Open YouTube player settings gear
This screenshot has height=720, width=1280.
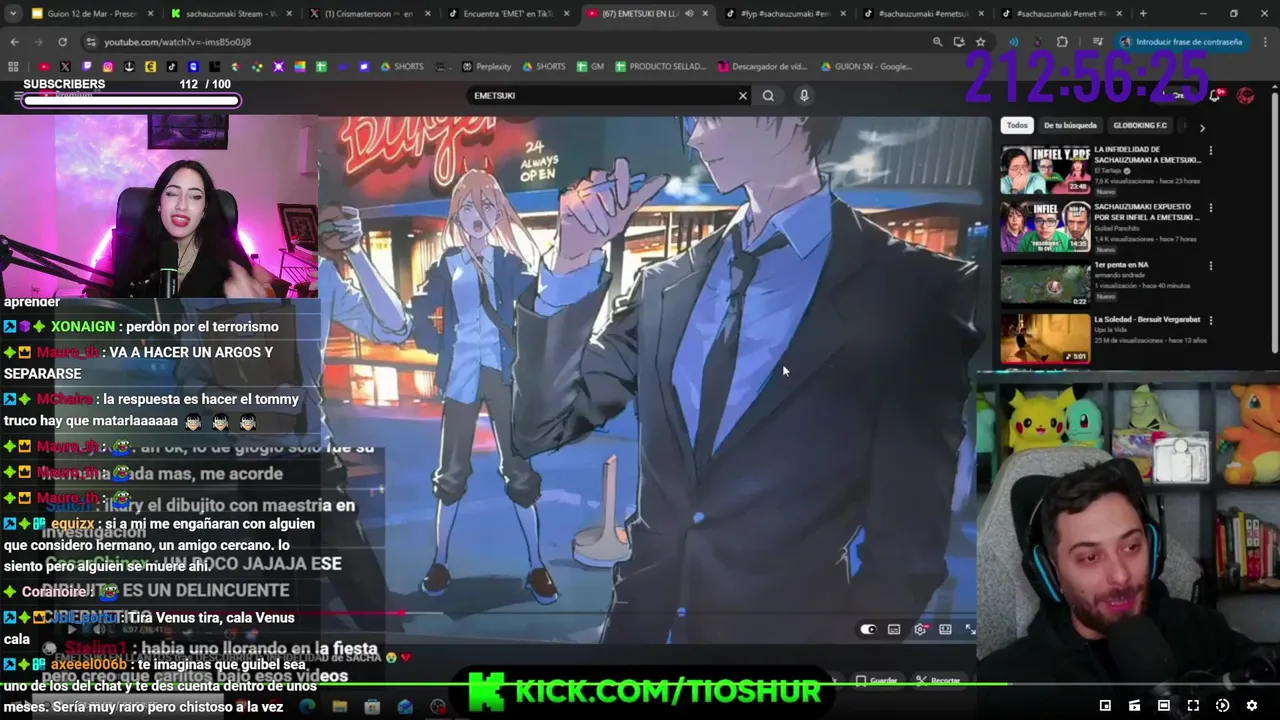pyautogui.click(x=919, y=629)
